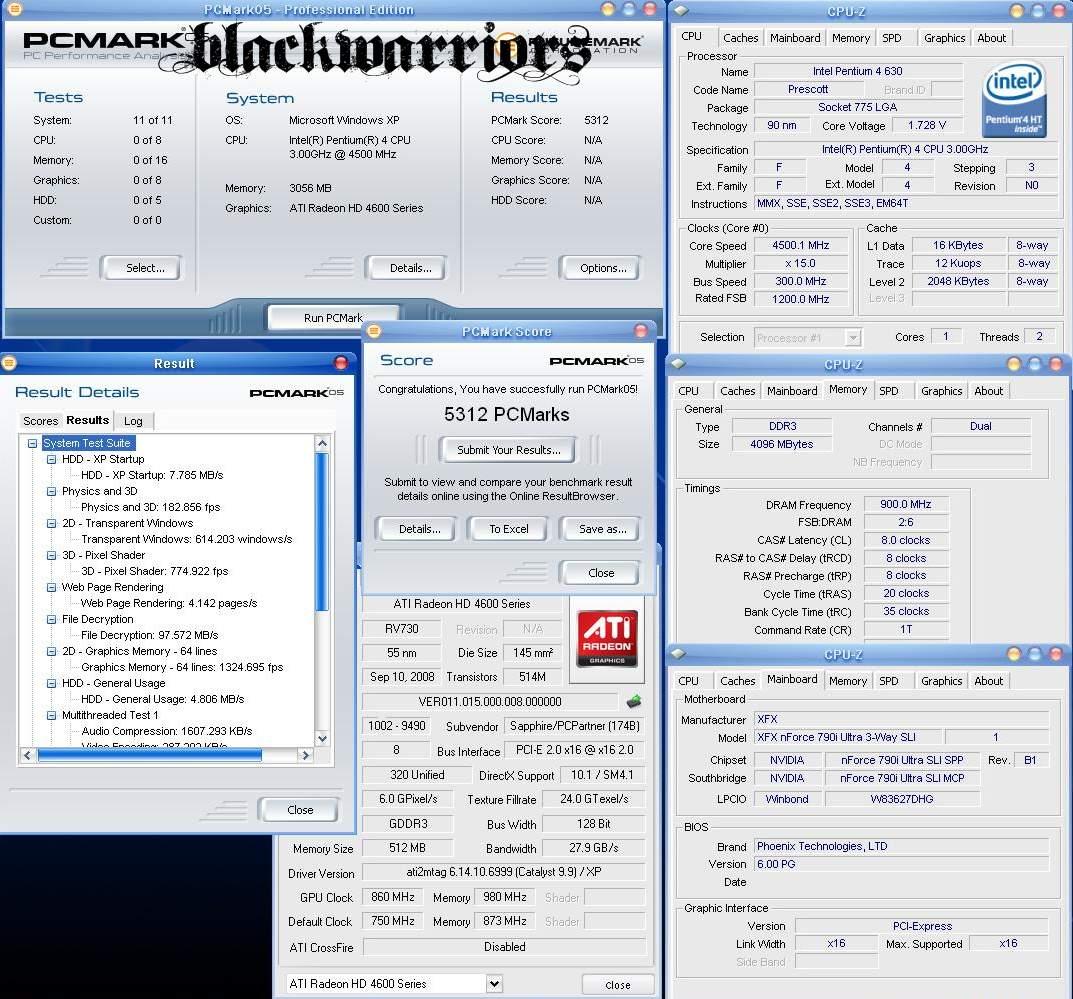Click the Run PCMark button

(x=333, y=317)
